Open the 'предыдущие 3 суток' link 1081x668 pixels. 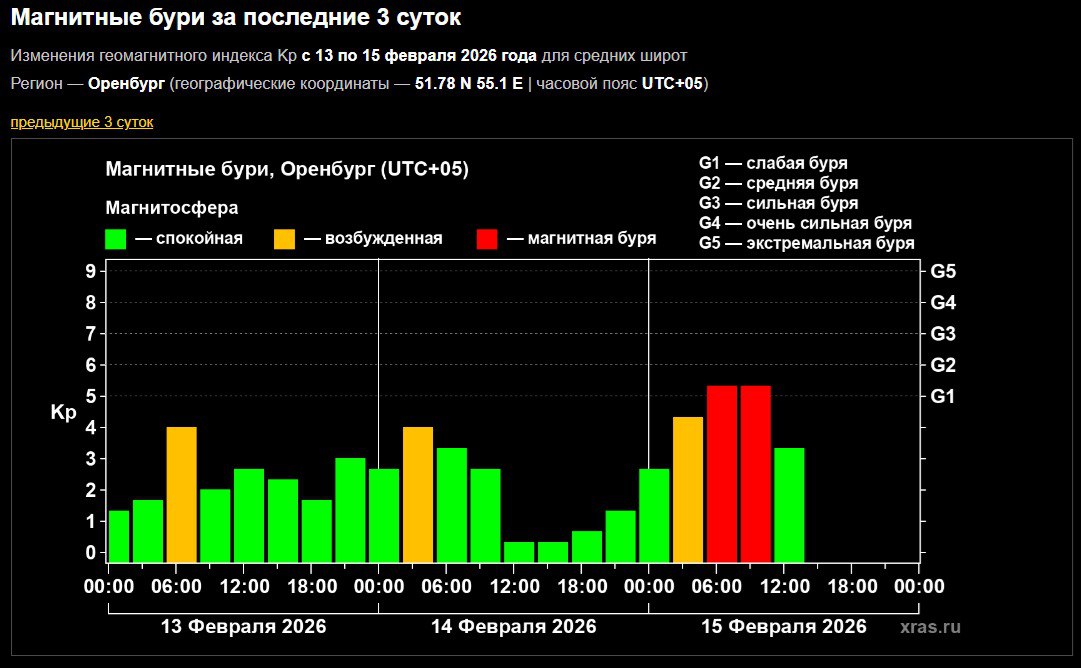(x=81, y=122)
